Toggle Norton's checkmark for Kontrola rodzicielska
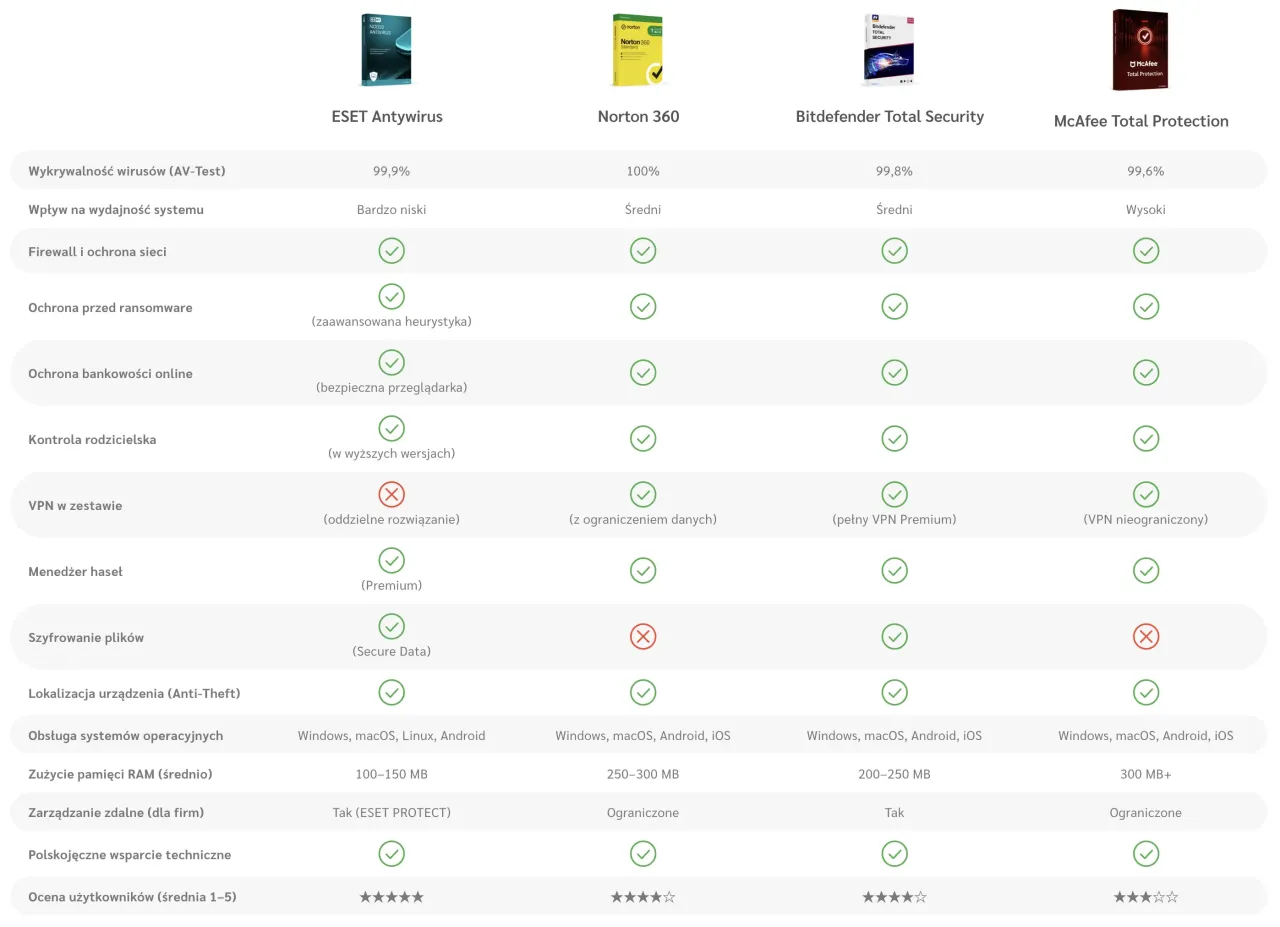The width and height of the screenshot is (1280, 927). [x=643, y=438]
